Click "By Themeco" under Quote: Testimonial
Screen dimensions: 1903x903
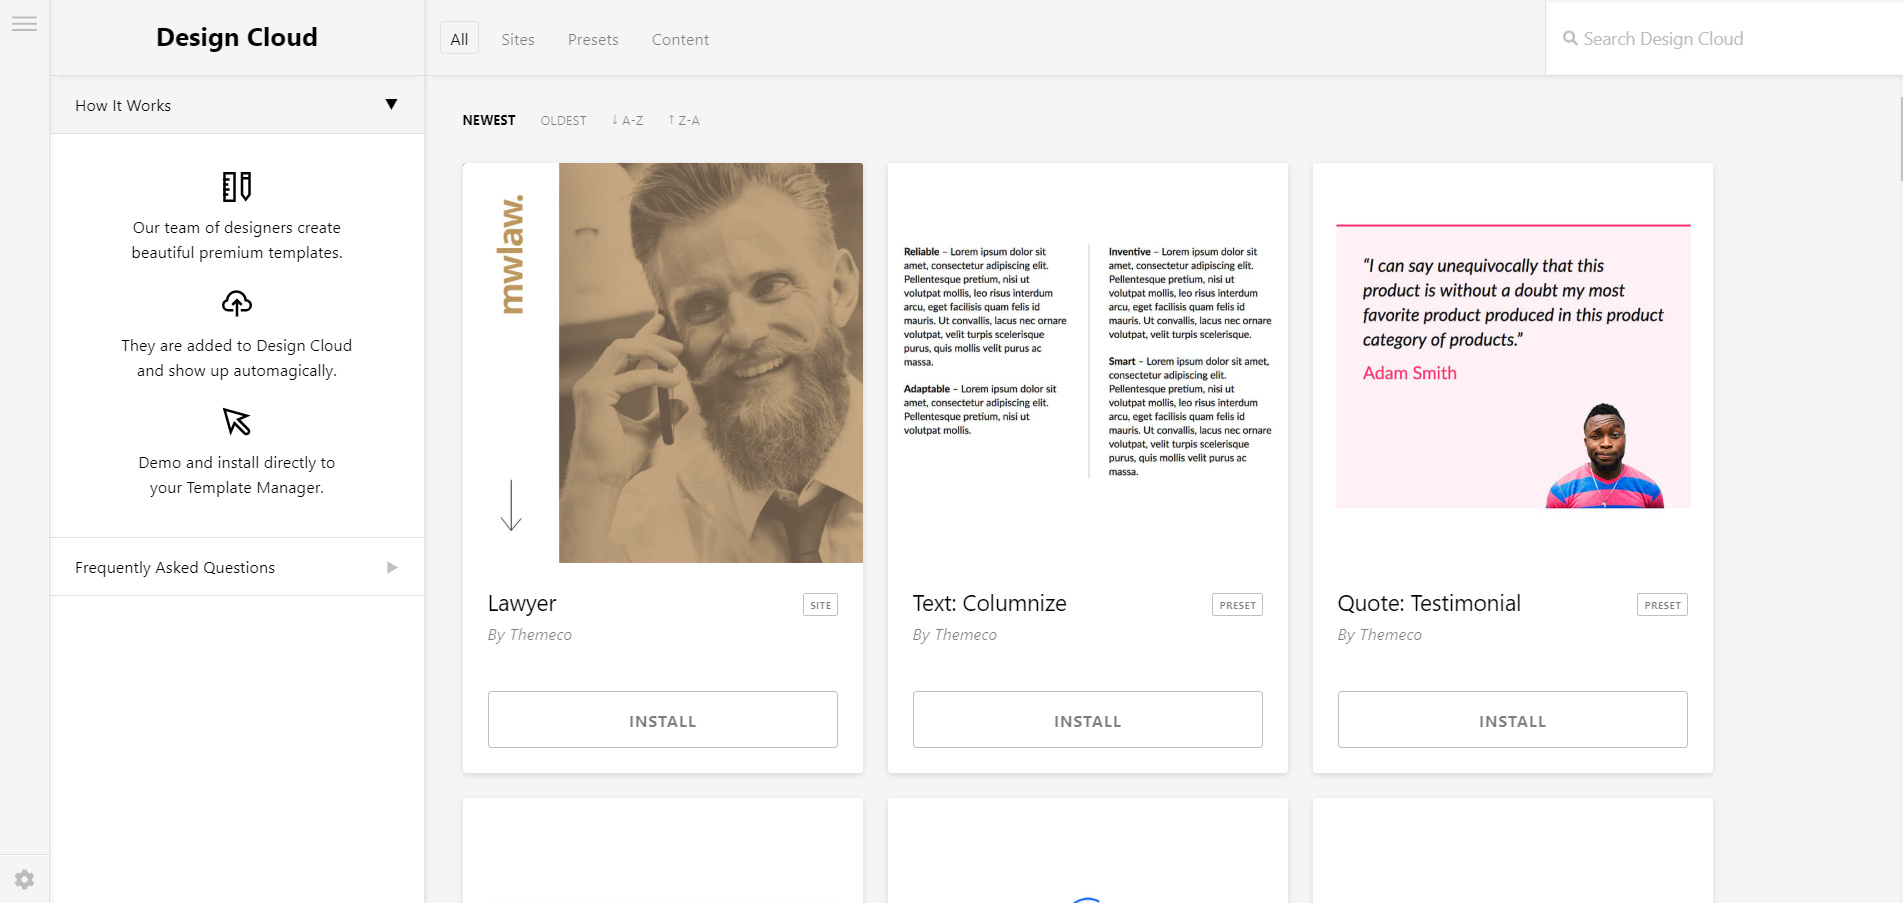(1380, 635)
